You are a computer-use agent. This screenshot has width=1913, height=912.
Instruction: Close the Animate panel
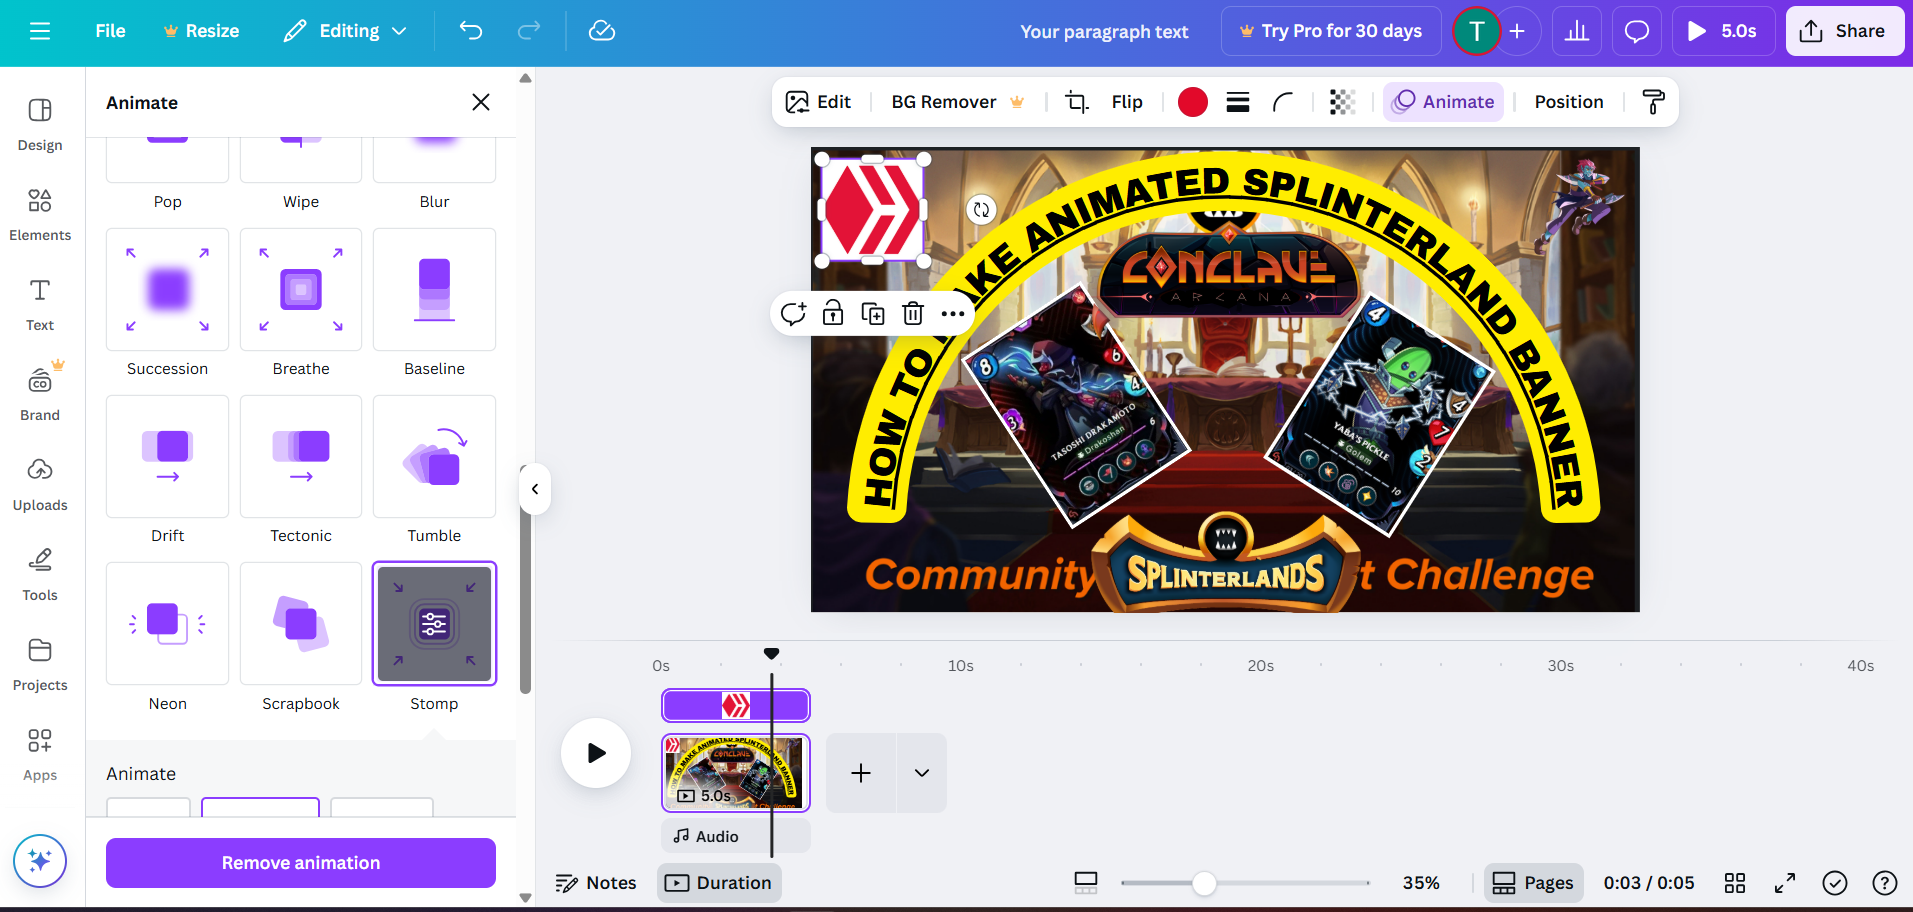coord(481,102)
